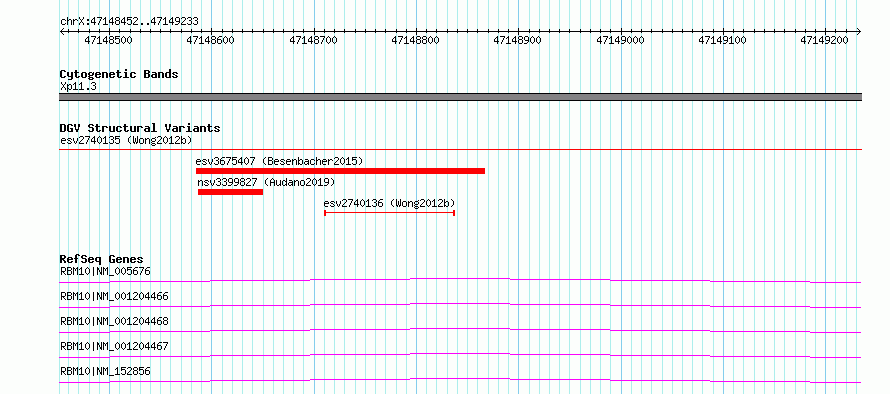Toggle the RefSeq Genes track heading
Screen dimensions: 890x394
click(x=101, y=259)
